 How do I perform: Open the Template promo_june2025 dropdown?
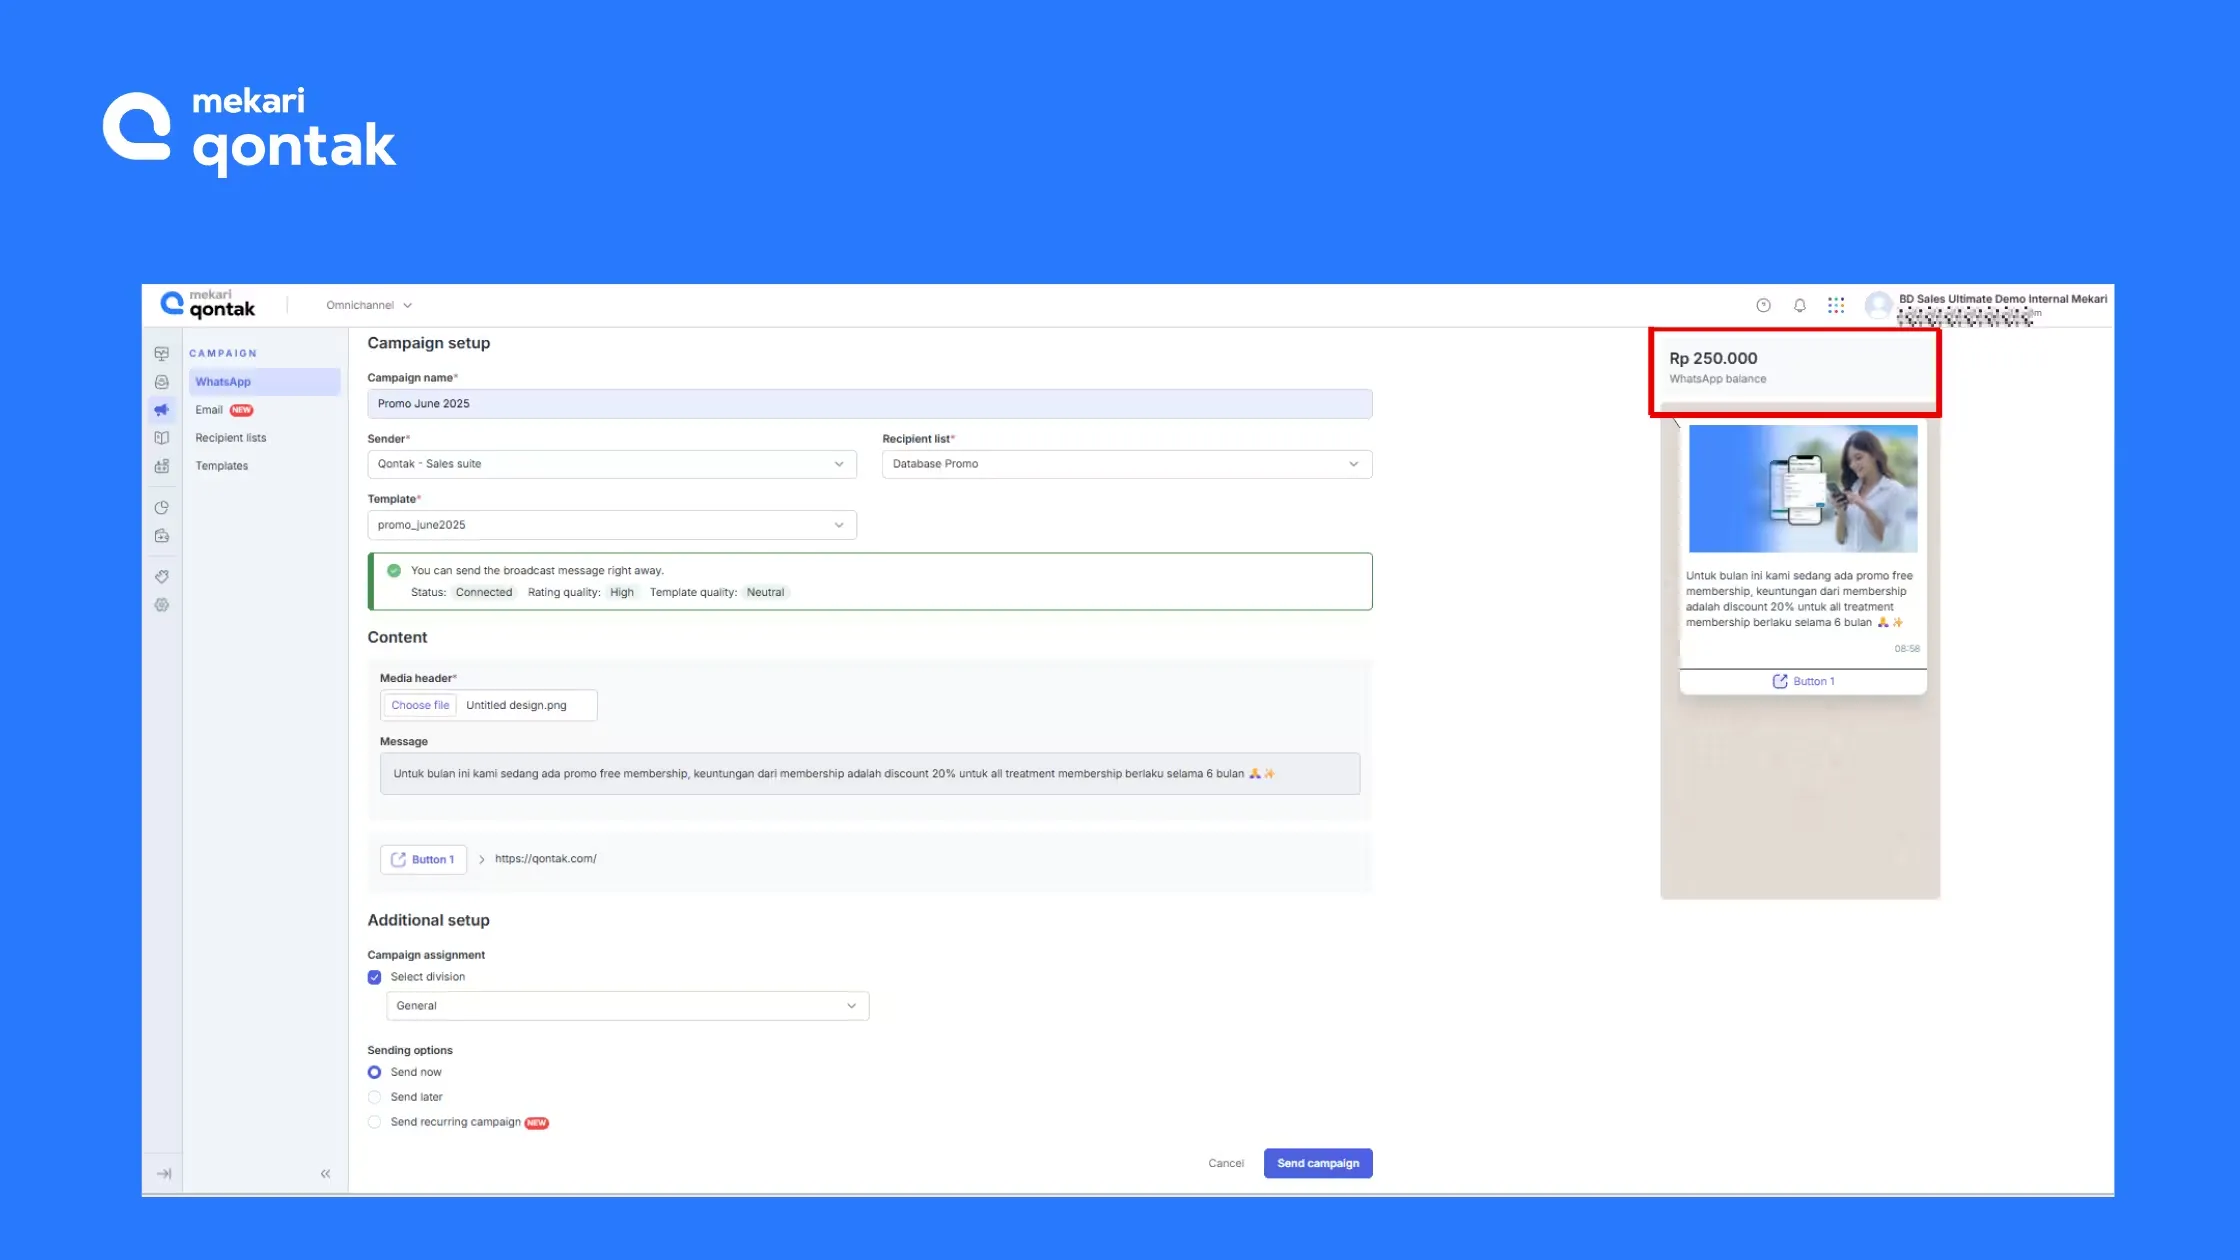point(611,525)
